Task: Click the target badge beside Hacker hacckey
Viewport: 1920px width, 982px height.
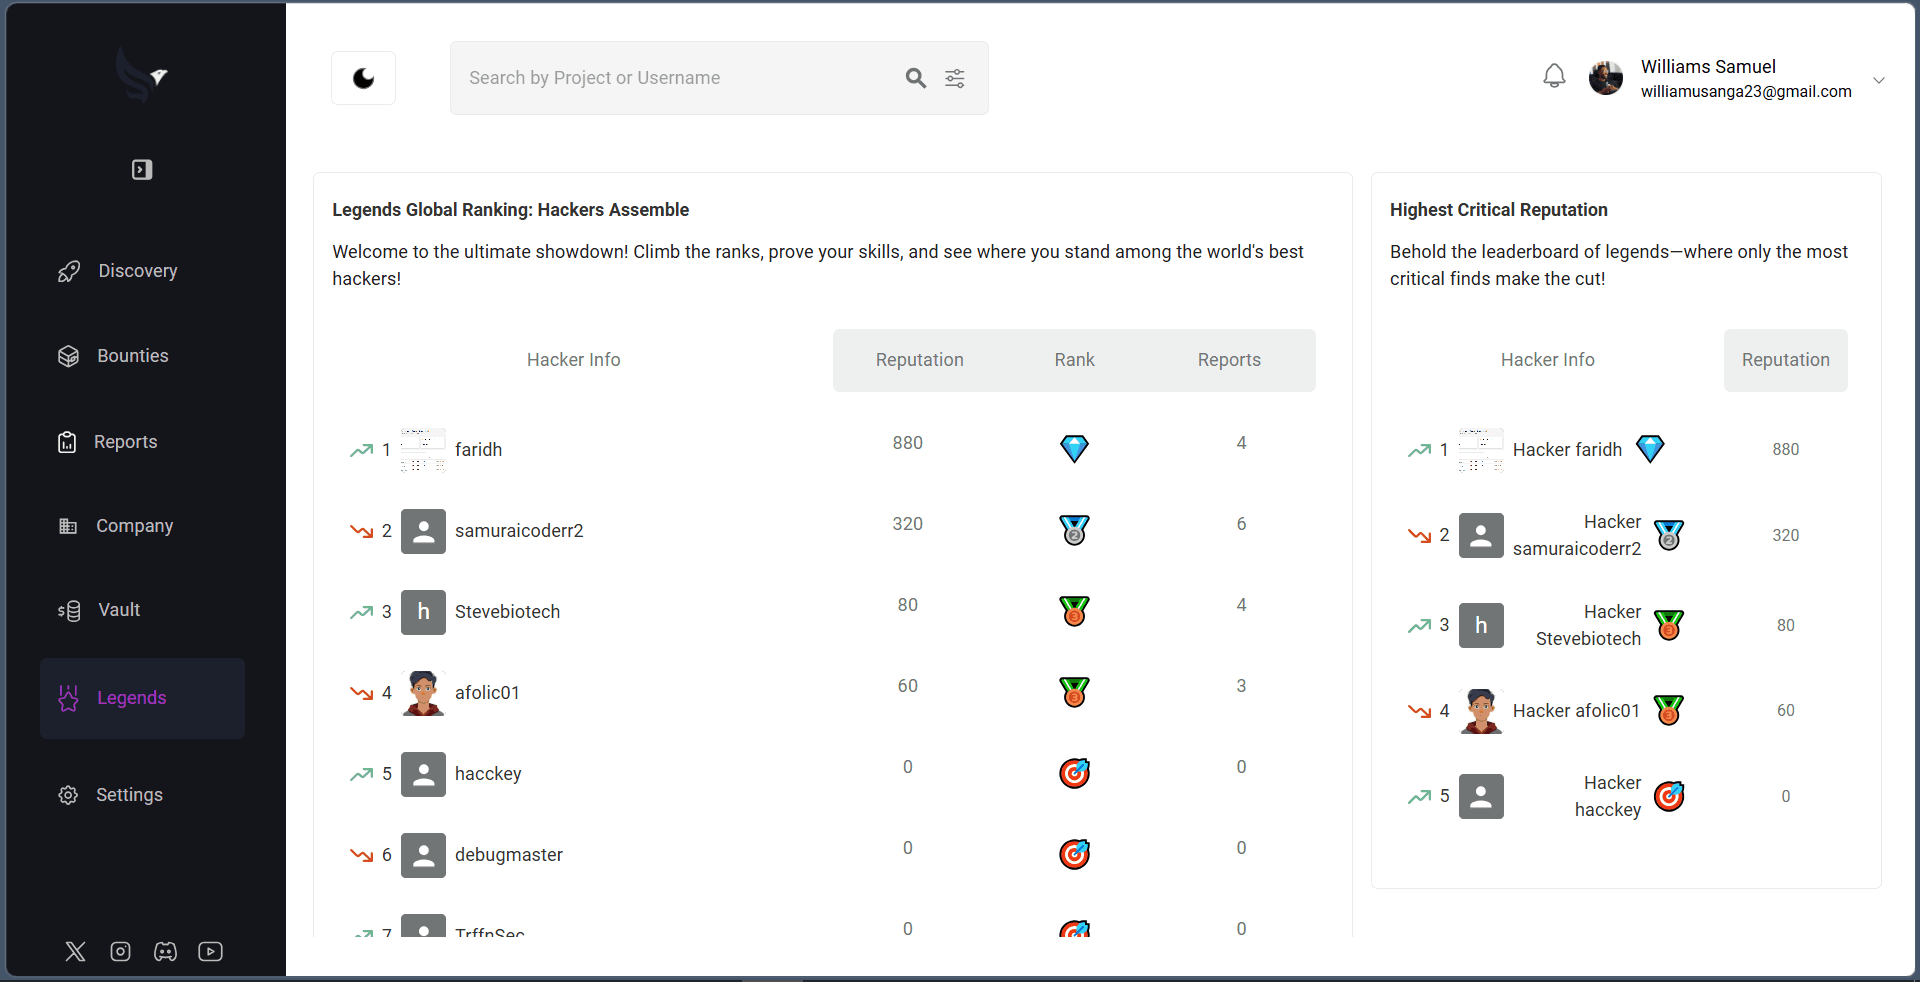Action: click(1669, 797)
